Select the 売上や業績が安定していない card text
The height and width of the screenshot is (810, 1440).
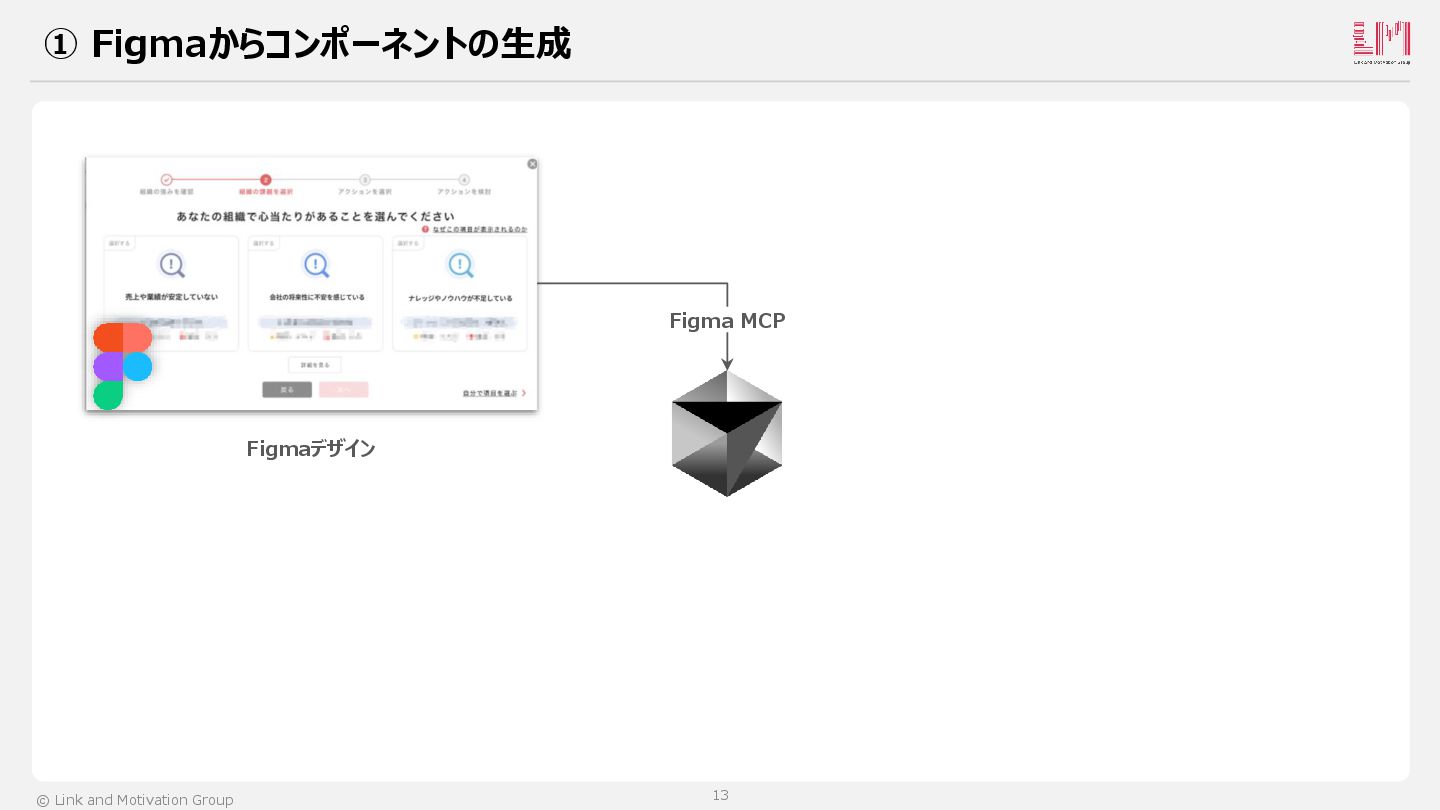click(172, 297)
